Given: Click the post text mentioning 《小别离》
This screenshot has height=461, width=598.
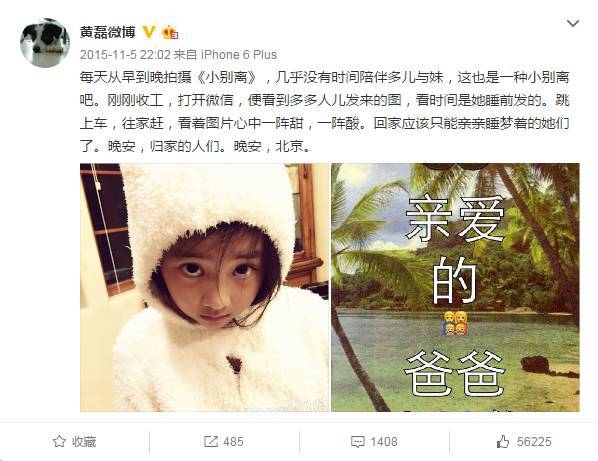Looking at the screenshot, I should click(325, 112).
